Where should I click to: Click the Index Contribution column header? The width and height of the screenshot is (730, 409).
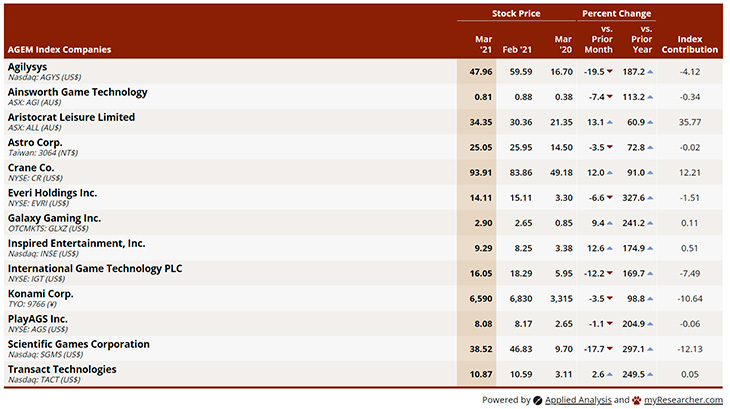click(690, 44)
